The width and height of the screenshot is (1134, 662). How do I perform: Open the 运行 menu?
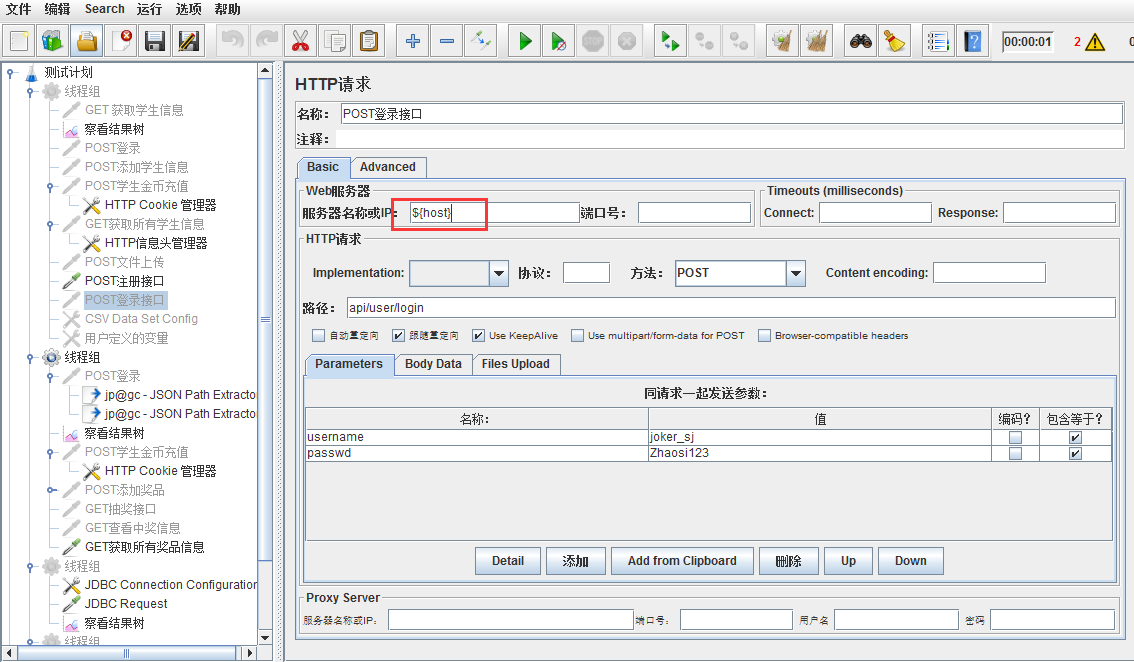coord(149,9)
